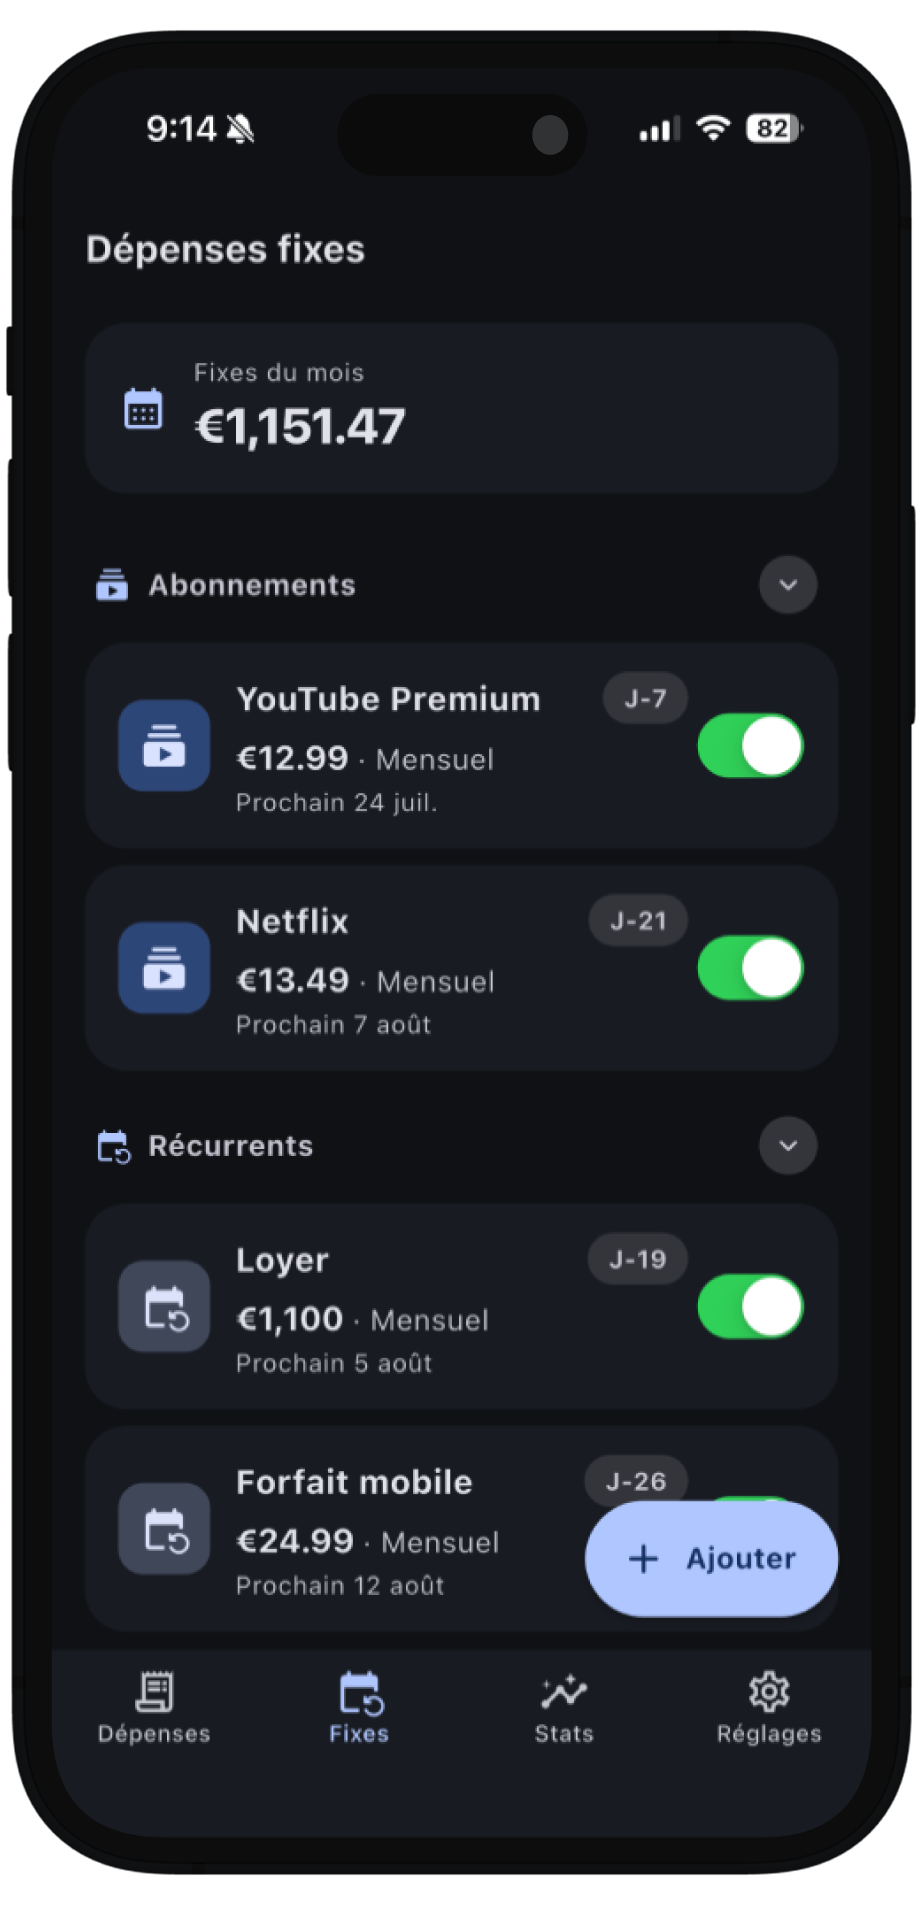Disable the YouTube Premium toggle
This screenshot has width=921, height=1905.
(x=751, y=746)
